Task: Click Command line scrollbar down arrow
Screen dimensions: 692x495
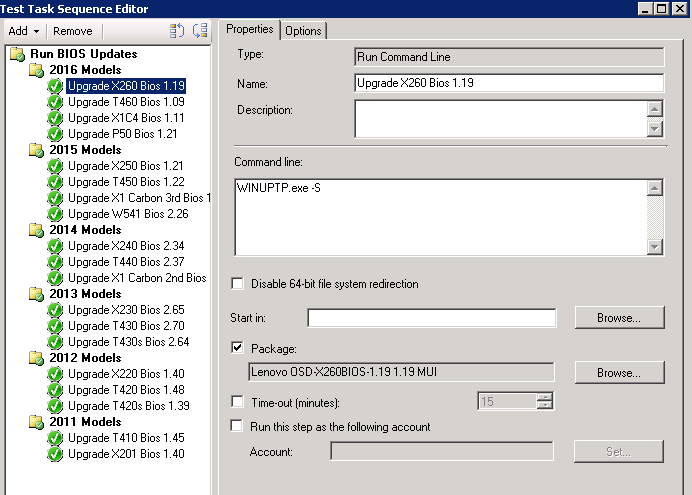Action: 655,247
